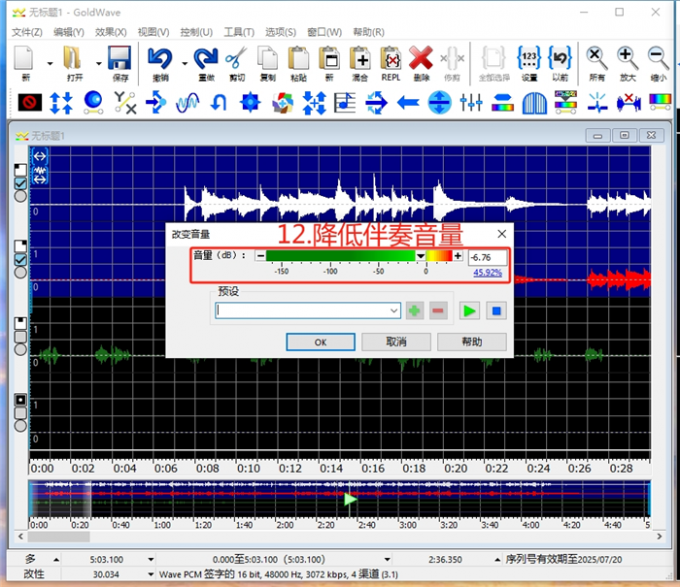
Task: Click the up arrow beside 多 in status bar
Action: 56,559
